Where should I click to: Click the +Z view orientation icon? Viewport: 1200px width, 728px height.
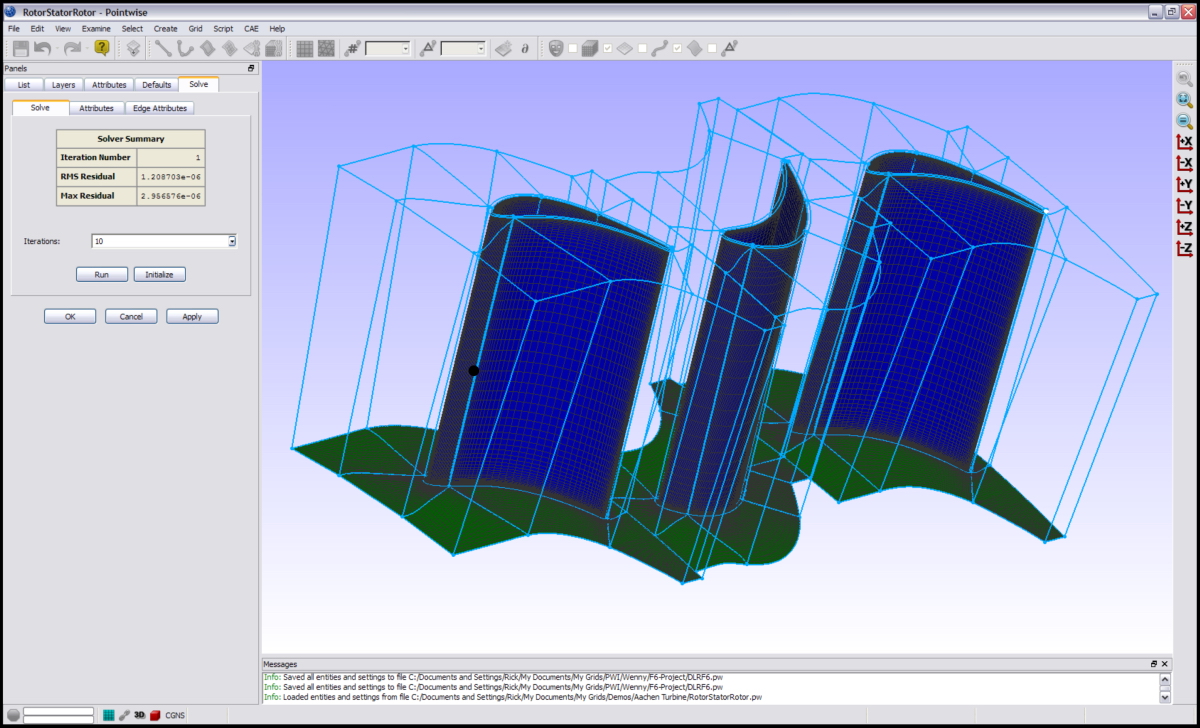(x=1184, y=228)
